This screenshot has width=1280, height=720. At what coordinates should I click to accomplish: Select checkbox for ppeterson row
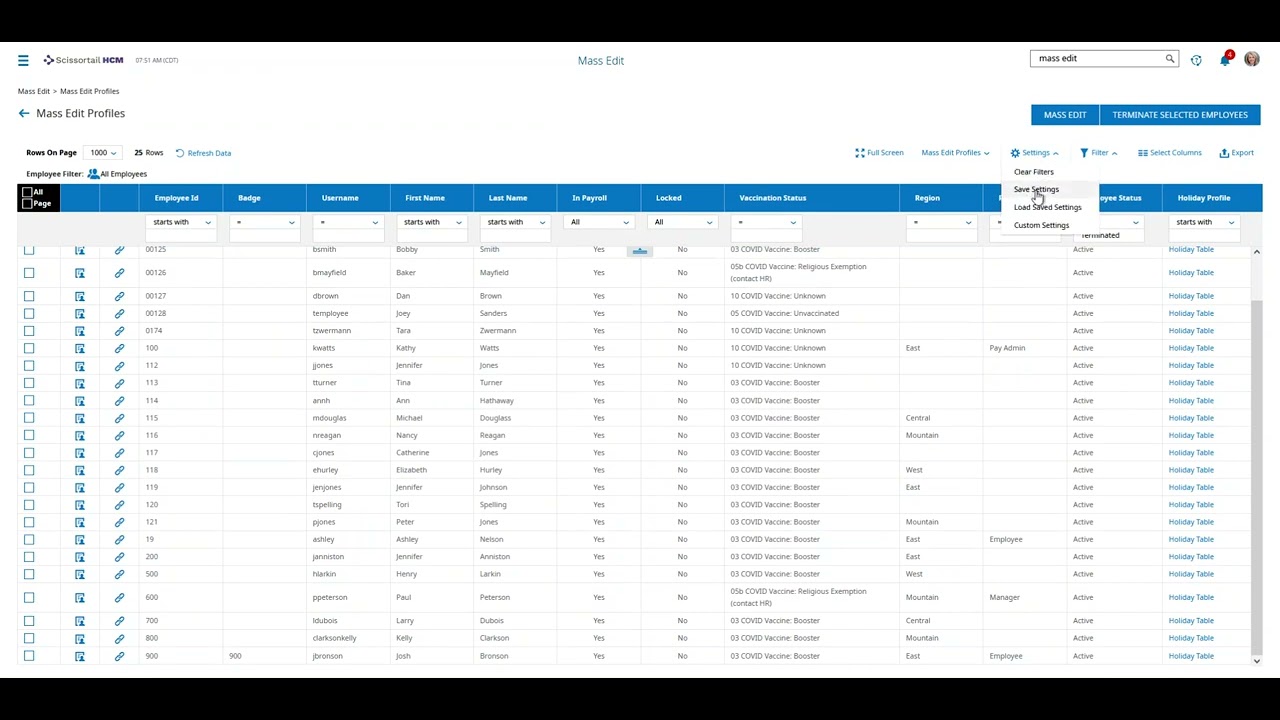(x=29, y=597)
